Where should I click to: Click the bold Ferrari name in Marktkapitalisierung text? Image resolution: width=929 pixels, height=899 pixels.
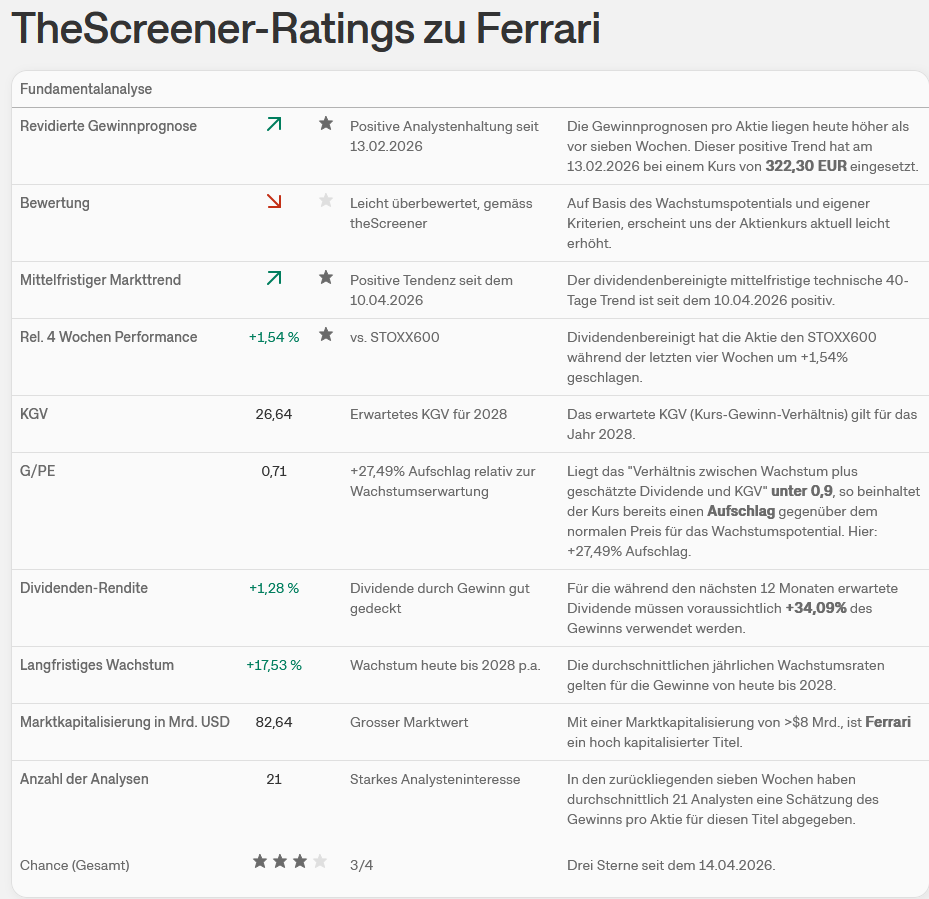888,722
